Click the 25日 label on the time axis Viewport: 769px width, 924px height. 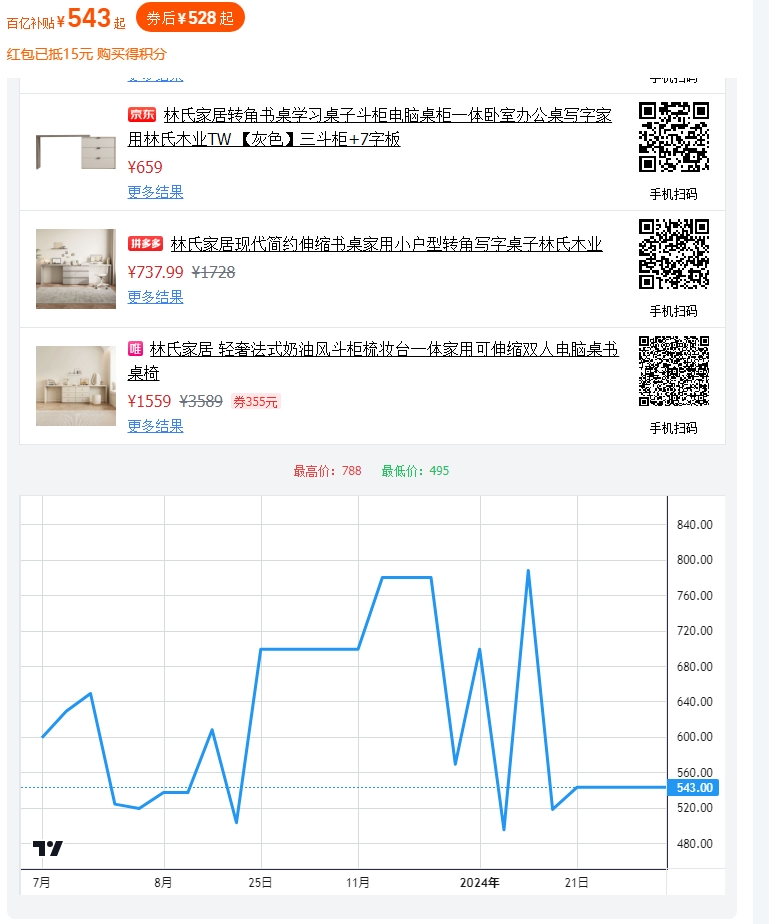[260, 882]
